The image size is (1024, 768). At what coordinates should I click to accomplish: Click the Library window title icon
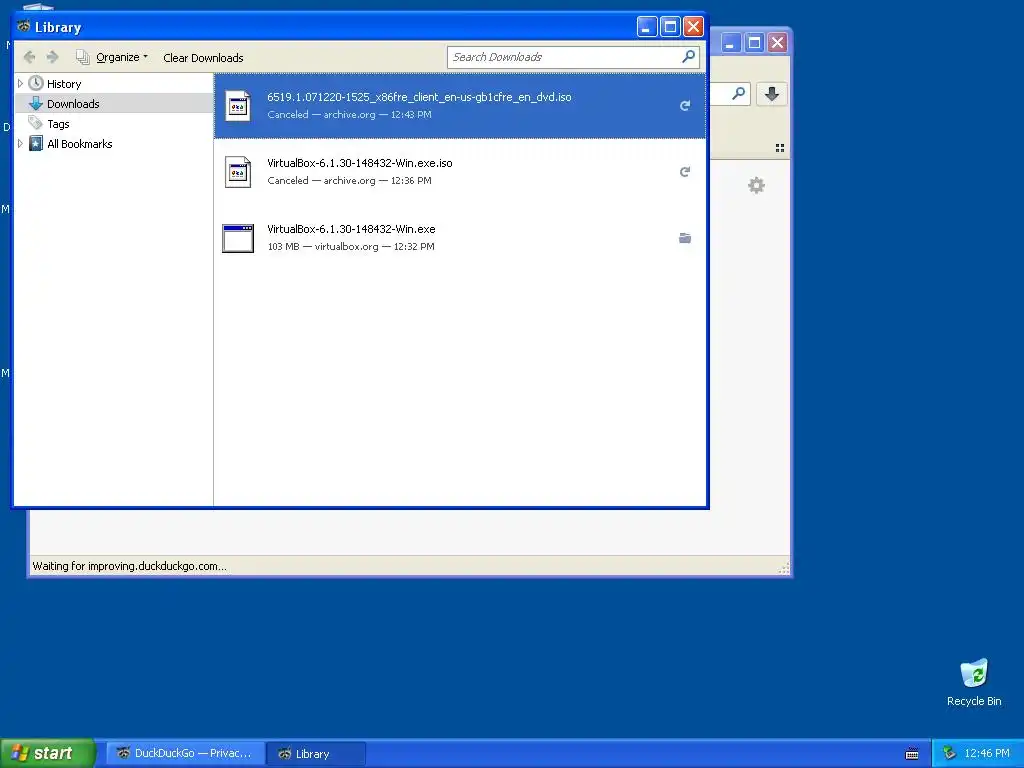pyautogui.click(x=24, y=27)
